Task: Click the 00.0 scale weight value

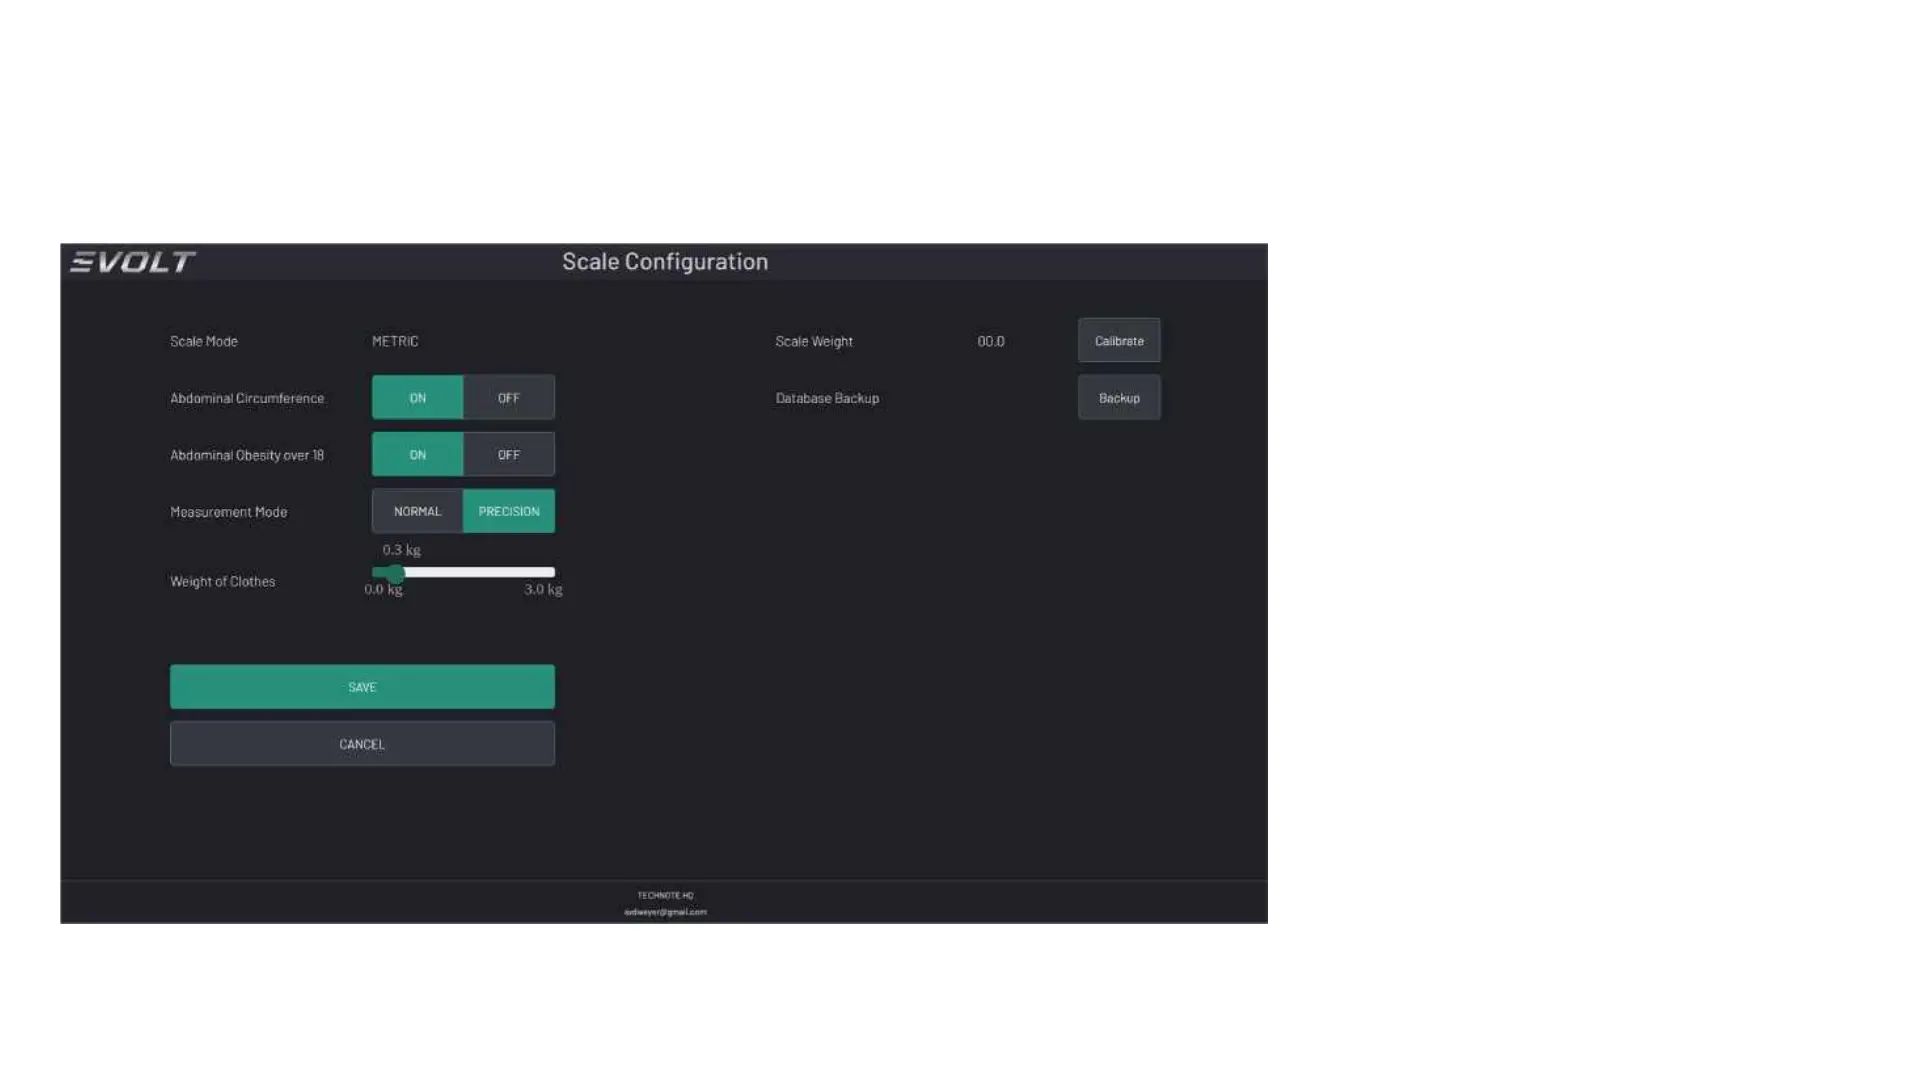Action: pyautogui.click(x=991, y=341)
